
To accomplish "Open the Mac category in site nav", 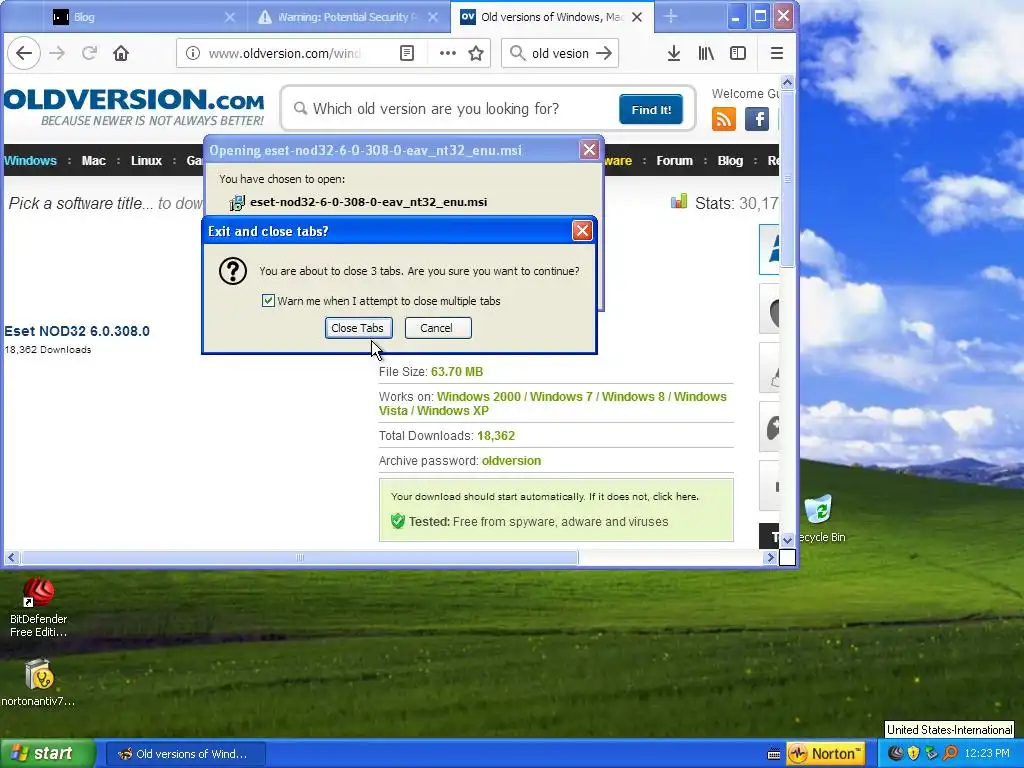I will (x=93, y=161).
